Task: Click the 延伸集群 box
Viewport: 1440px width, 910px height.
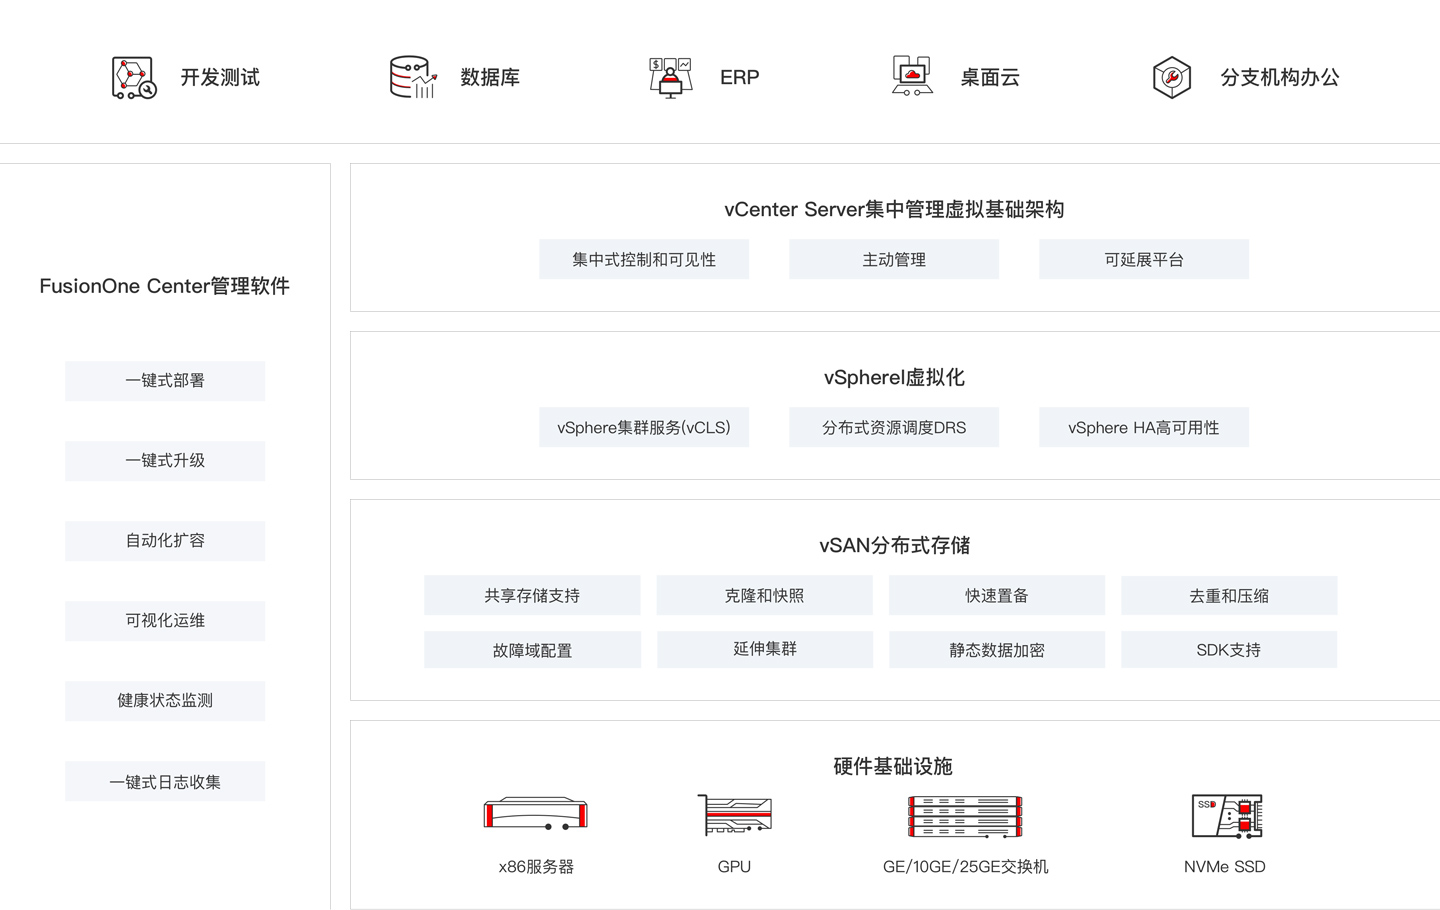Action: click(x=765, y=649)
